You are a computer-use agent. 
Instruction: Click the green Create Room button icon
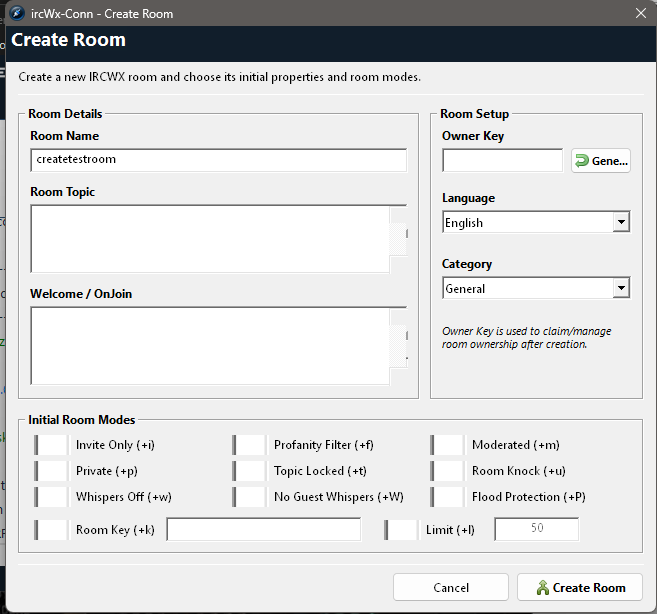[543, 588]
